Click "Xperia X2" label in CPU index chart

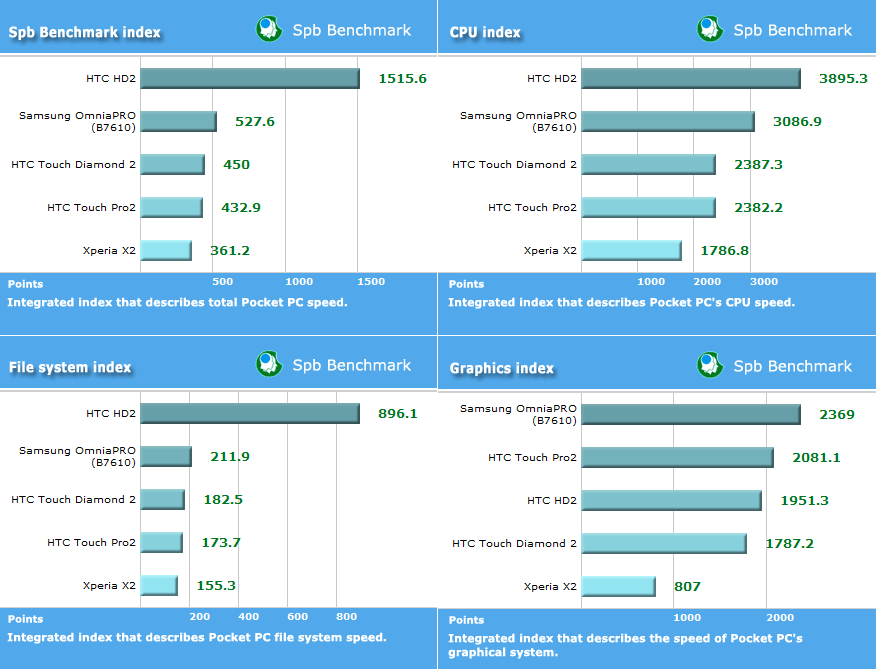click(x=550, y=251)
